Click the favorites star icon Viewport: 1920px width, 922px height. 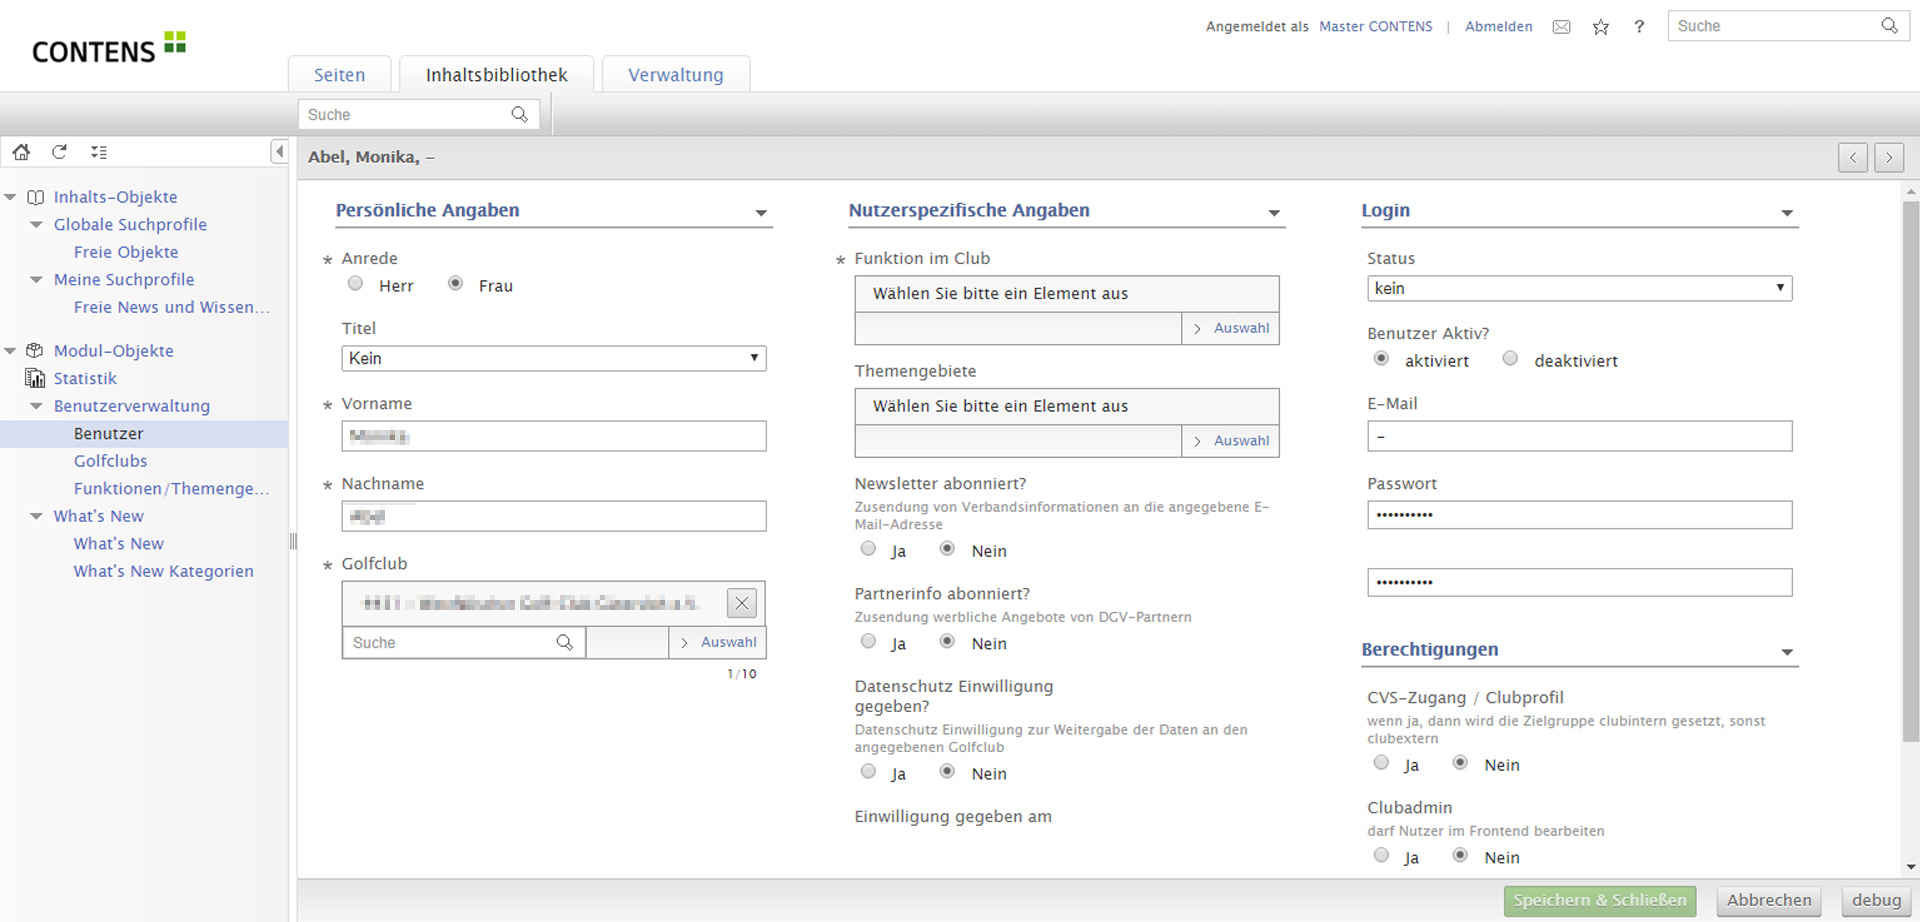[1601, 27]
